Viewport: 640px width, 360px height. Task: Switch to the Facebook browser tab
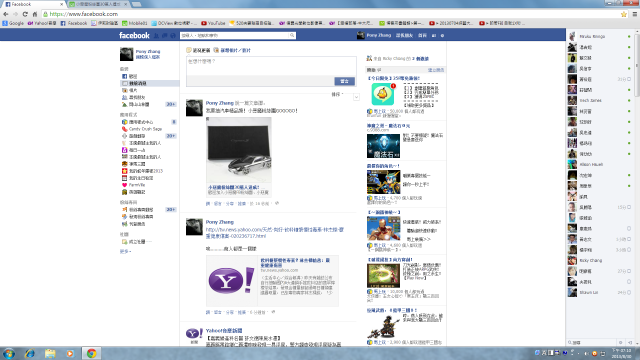33,4
